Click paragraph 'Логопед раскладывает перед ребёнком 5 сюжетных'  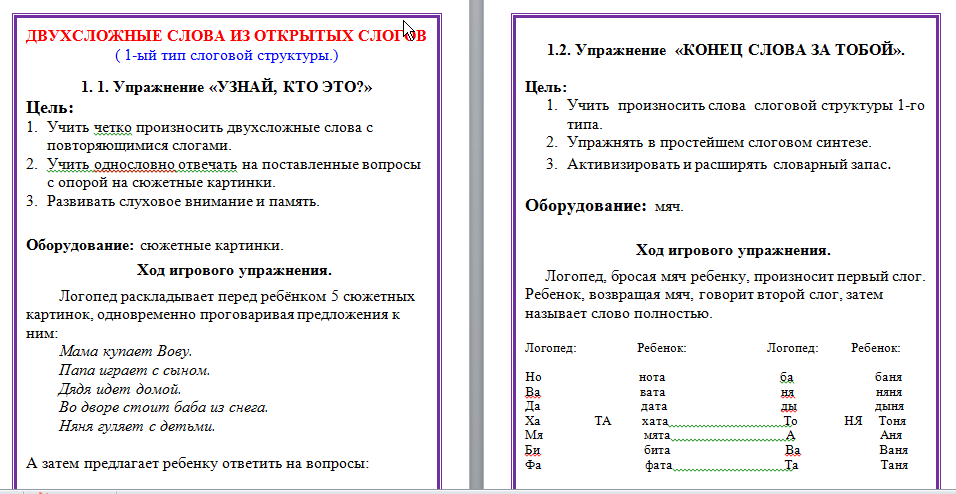click(237, 296)
